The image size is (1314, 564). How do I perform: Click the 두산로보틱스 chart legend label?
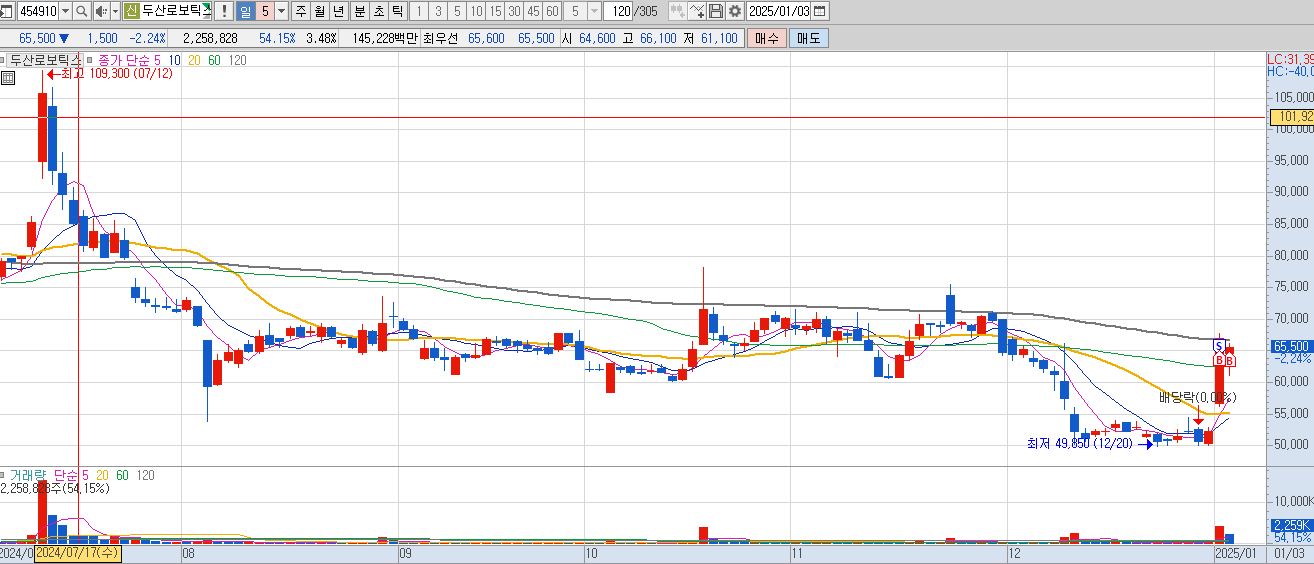[45, 60]
